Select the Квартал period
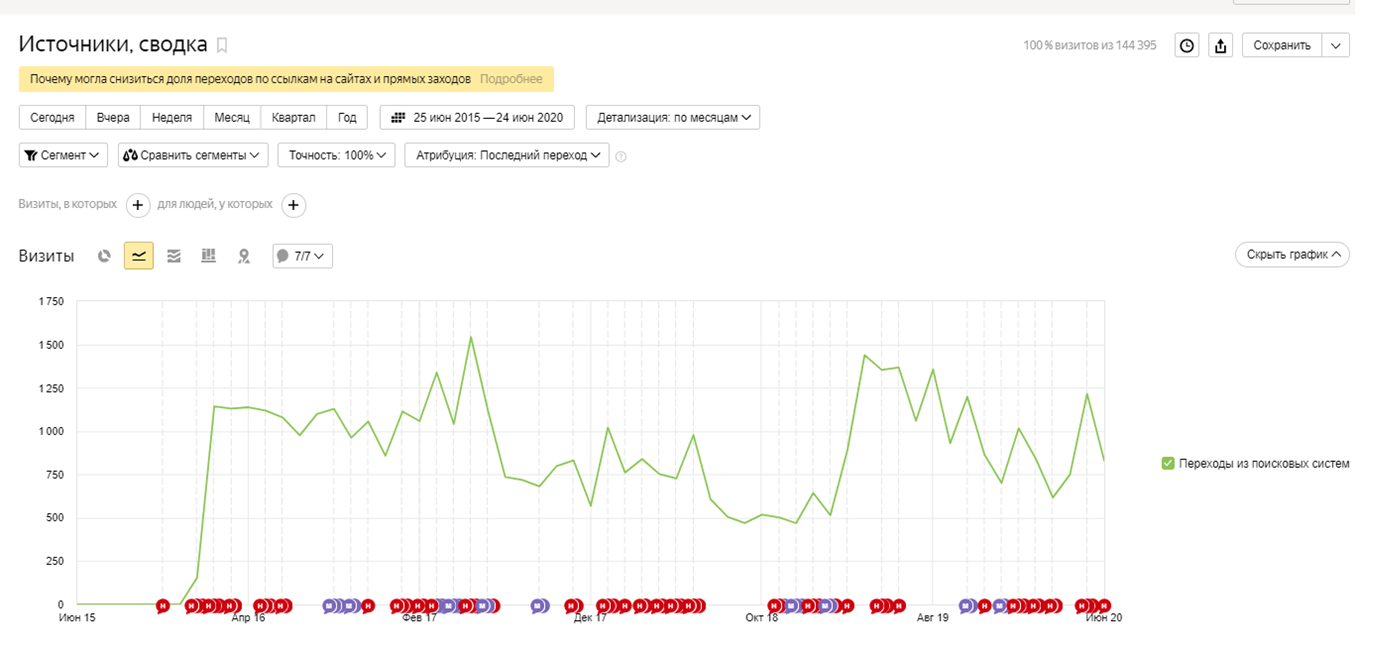The width and height of the screenshot is (1399, 652). click(x=294, y=117)
